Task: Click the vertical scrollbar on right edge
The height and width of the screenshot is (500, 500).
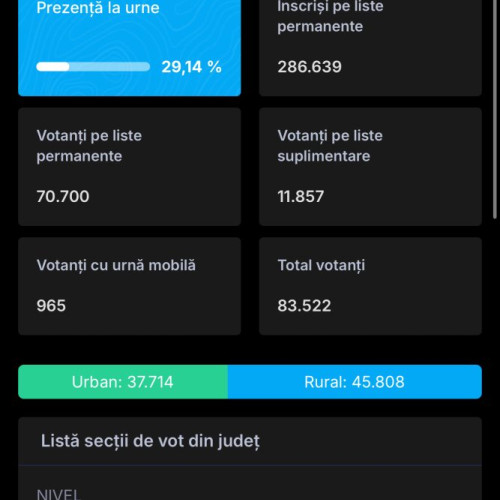Action: point(495,109)
